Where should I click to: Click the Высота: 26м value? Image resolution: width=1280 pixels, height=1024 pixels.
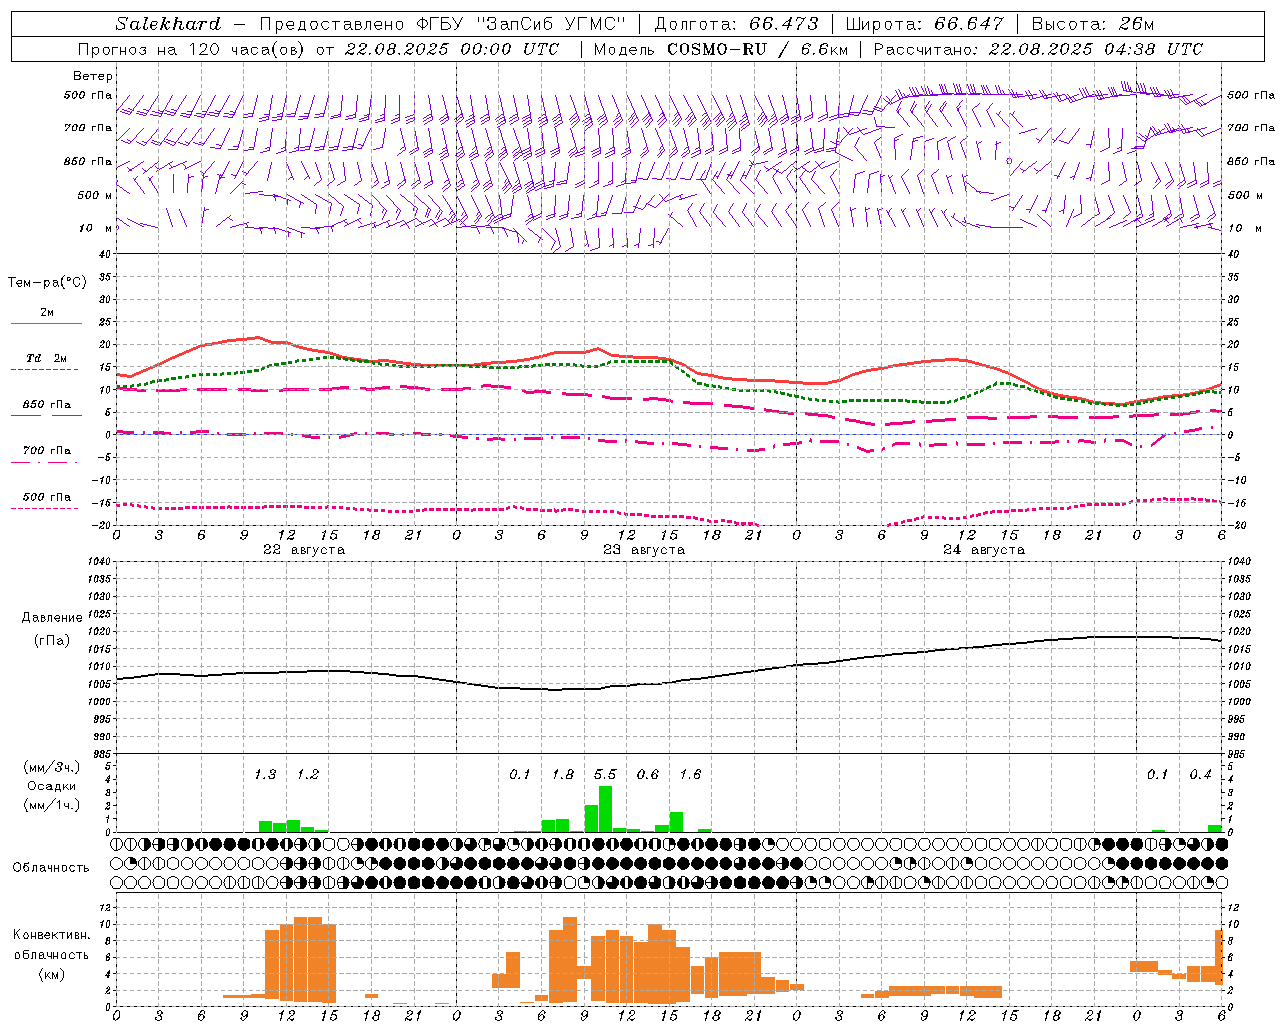coord(1092,24)
